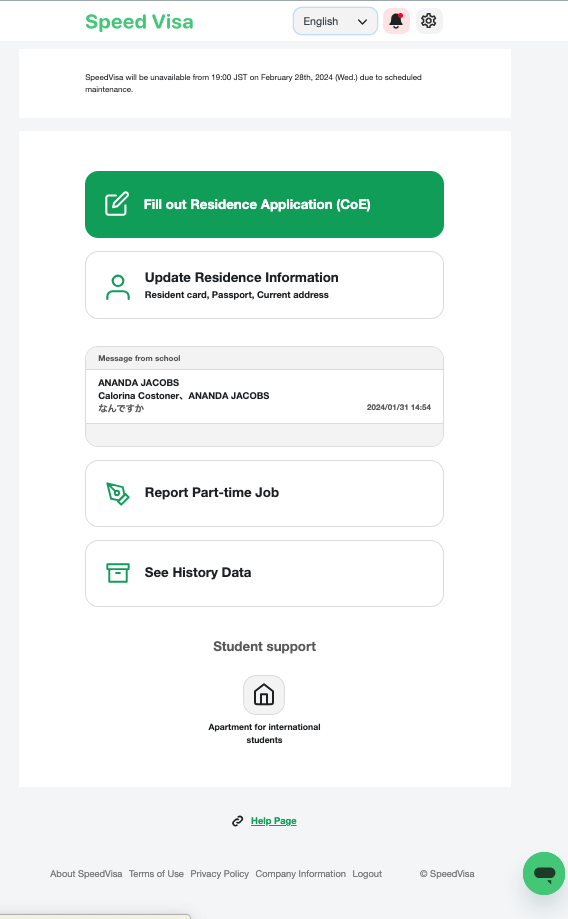The image size is (568, 919).
Task: Click Terms of Use in footer
Action: coord(157,874)
